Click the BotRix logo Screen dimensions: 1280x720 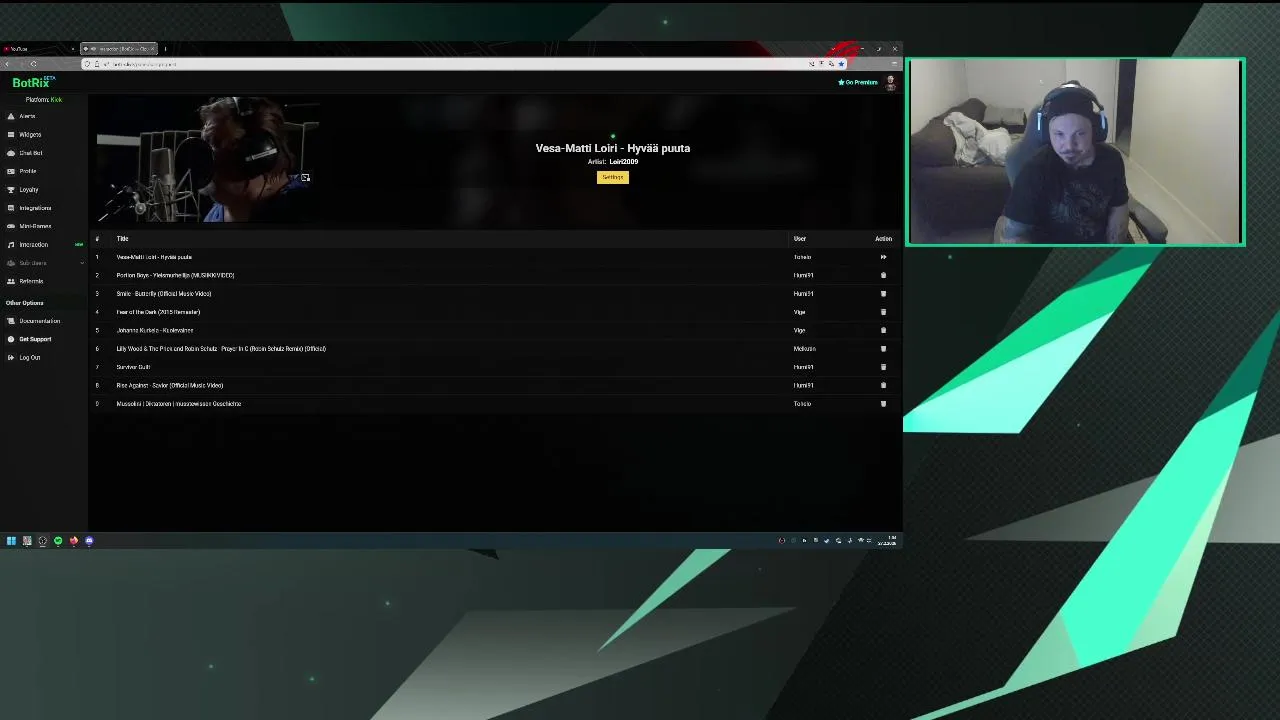(33, 82)
